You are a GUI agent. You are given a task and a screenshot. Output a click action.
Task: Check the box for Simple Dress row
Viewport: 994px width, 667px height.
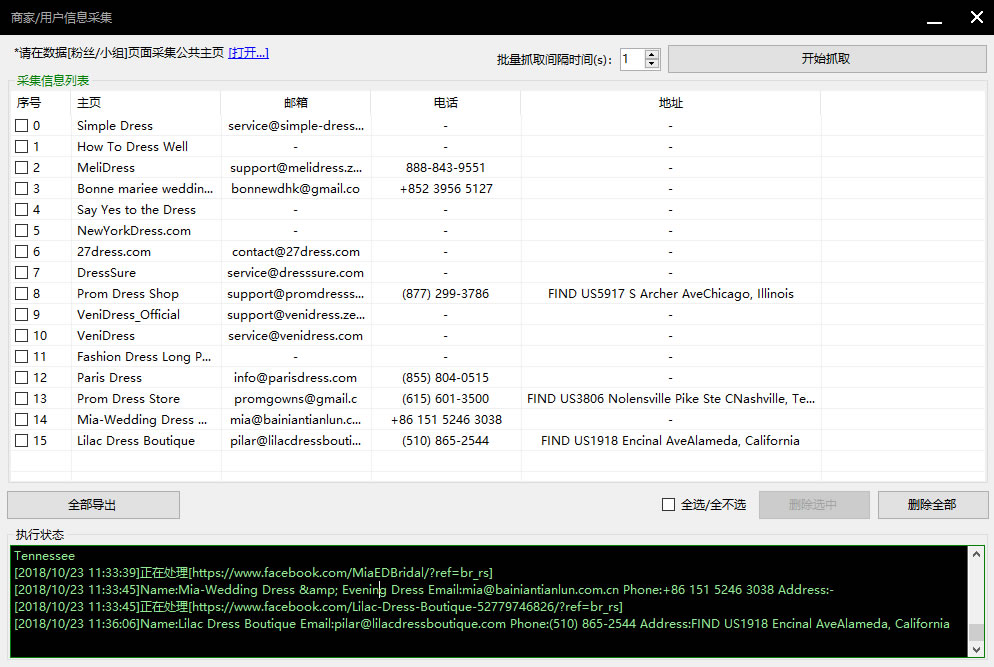21,126
